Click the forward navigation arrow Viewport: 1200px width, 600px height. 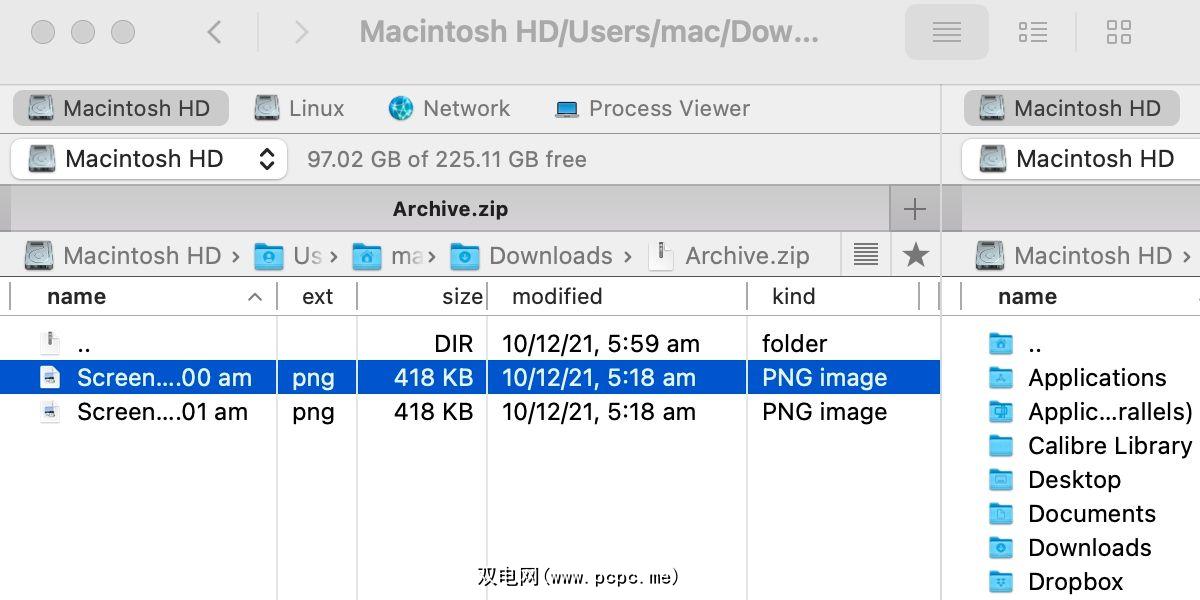tap(301, 33)
